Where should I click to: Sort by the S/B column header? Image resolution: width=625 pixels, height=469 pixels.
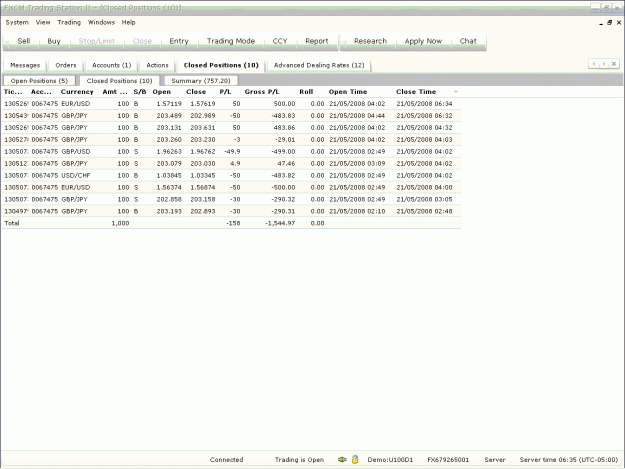140,92
